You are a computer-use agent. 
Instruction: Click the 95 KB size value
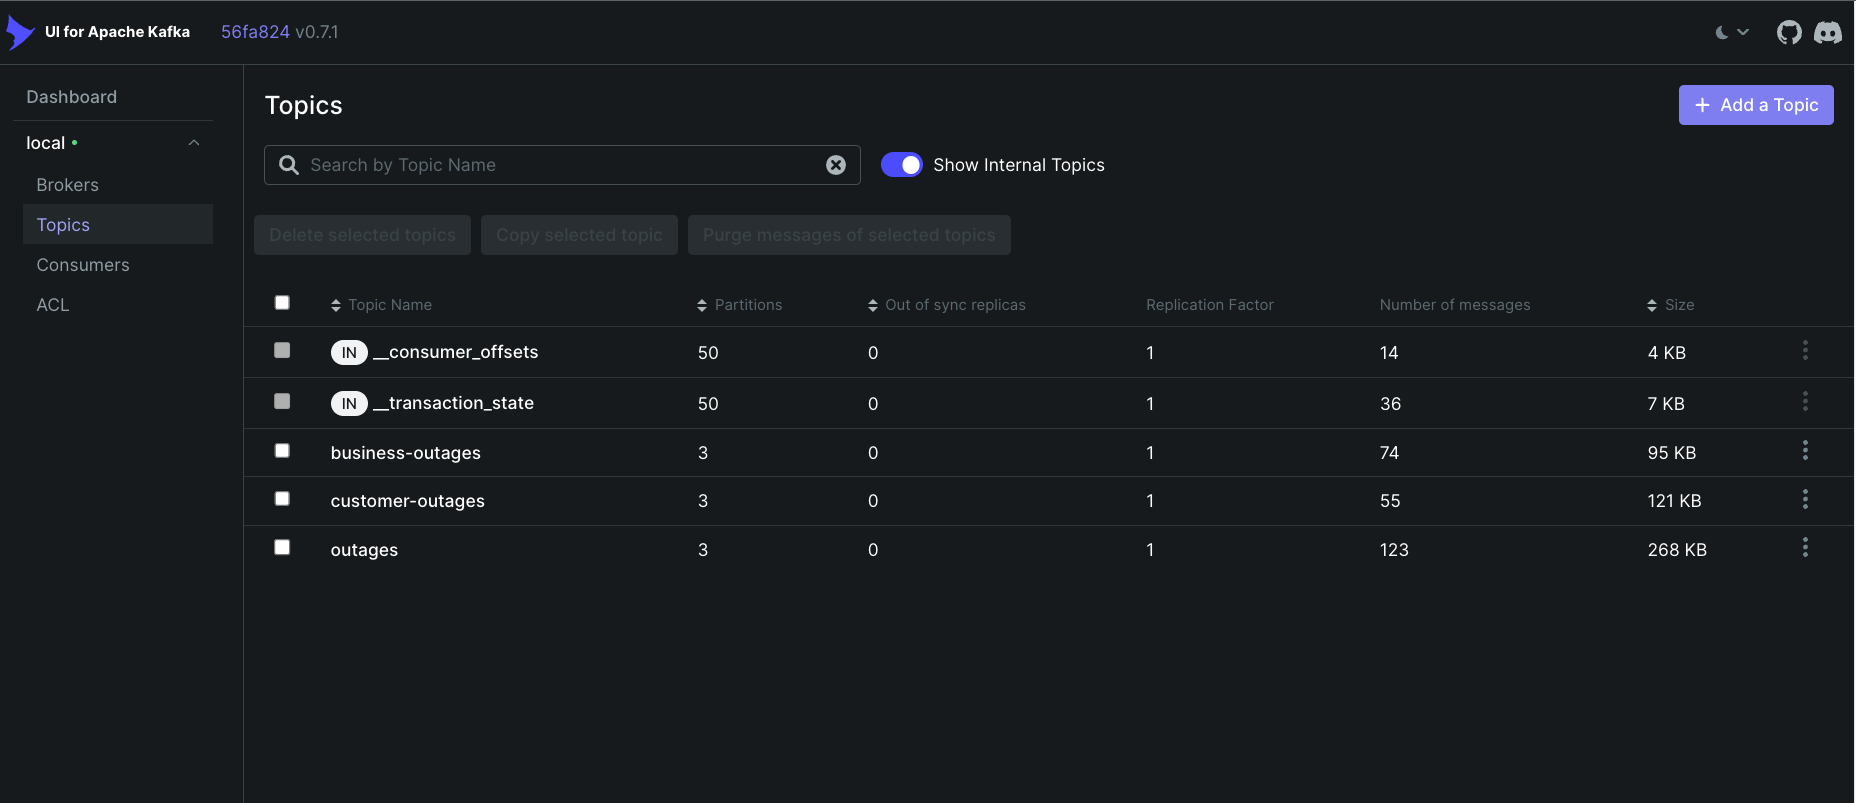tap(1672, 453)
